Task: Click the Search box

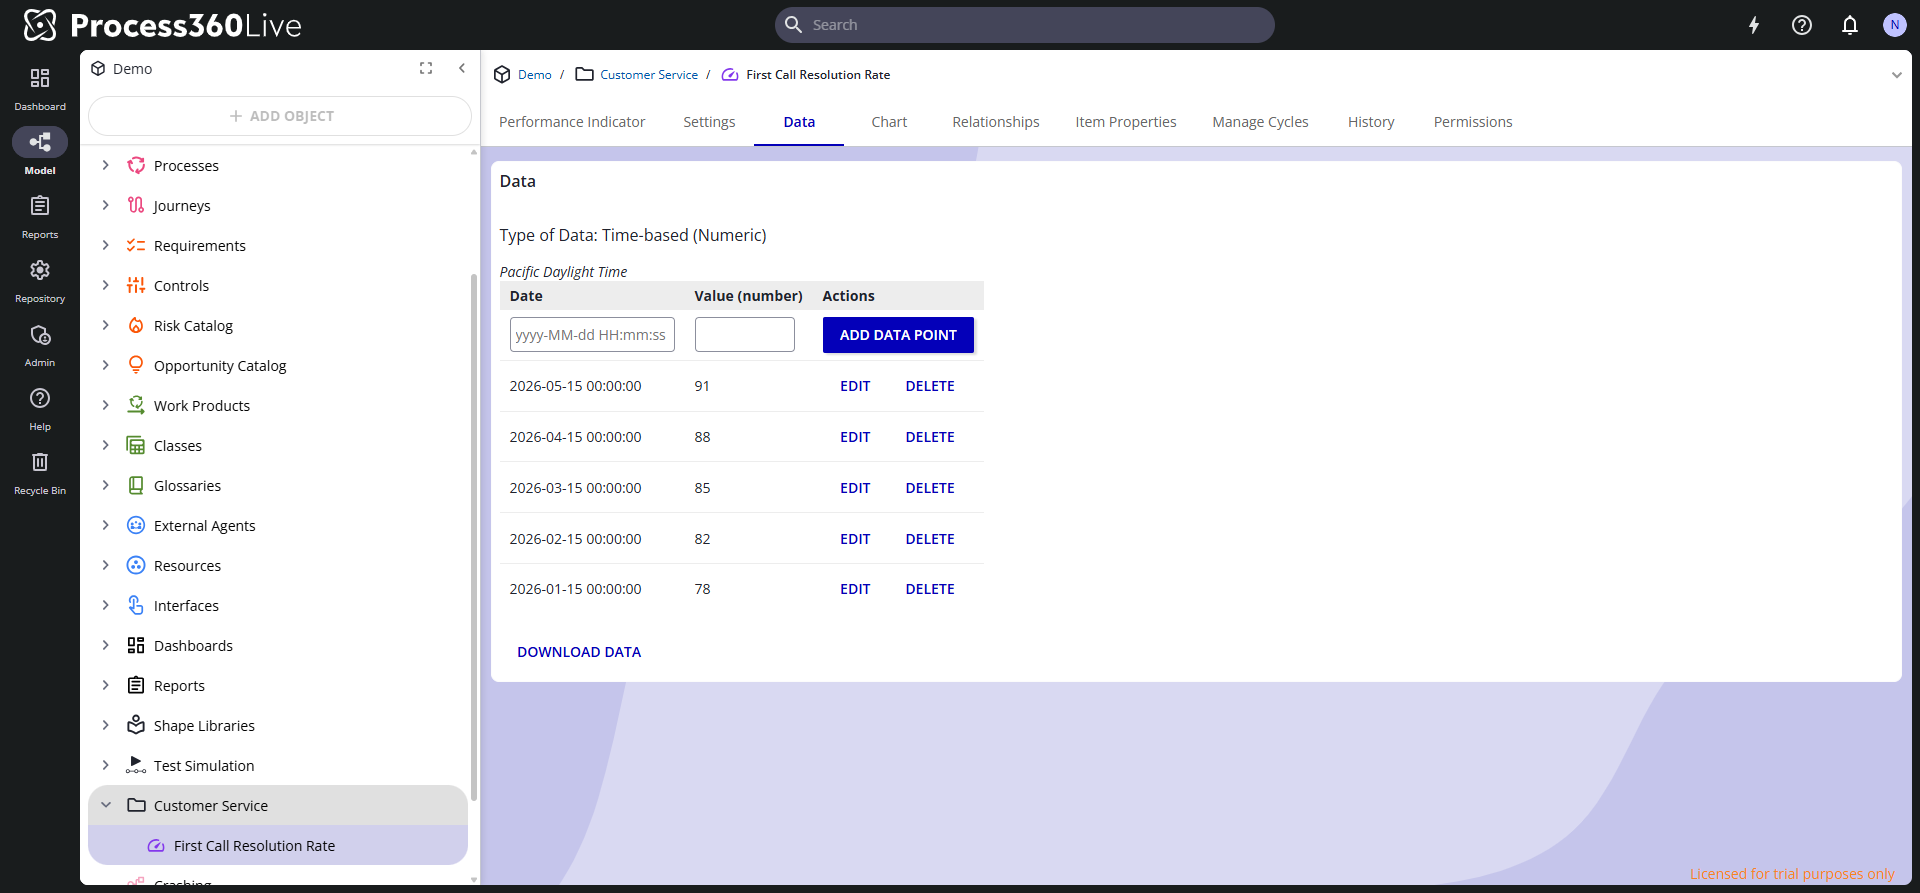Action: (x=1024, y=25)
